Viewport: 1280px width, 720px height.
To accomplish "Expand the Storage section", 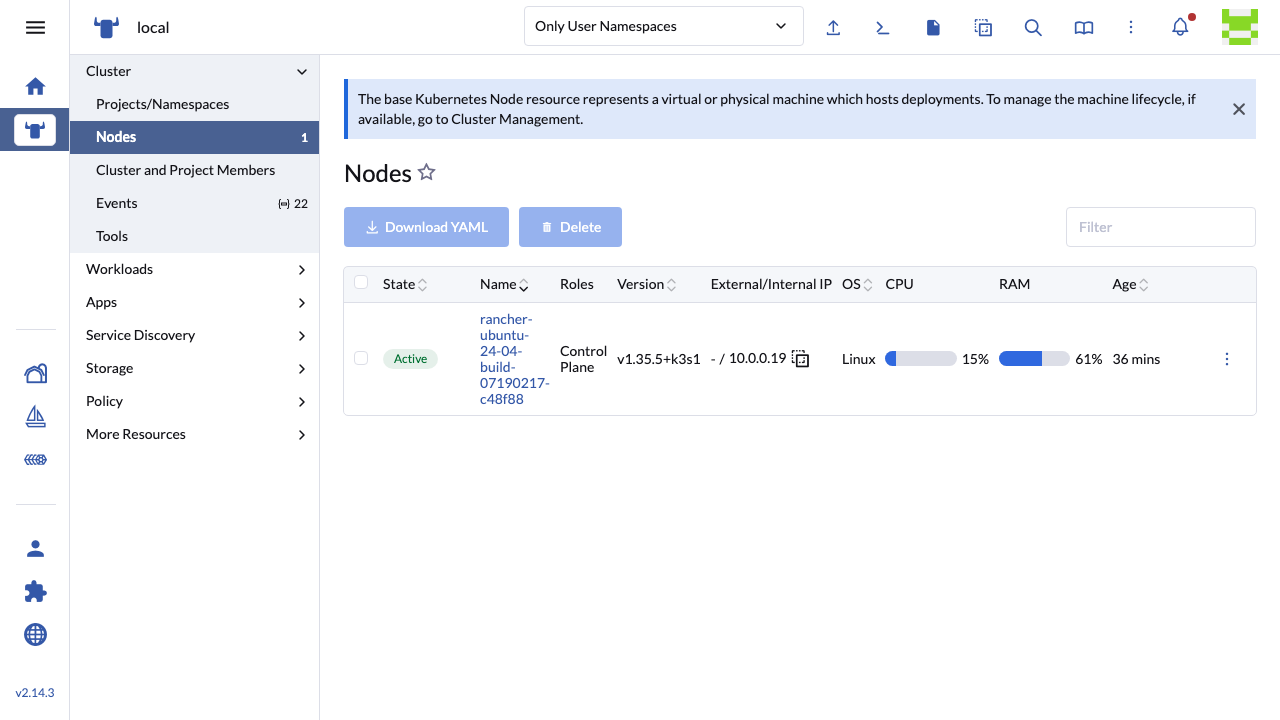I will 195,368.
